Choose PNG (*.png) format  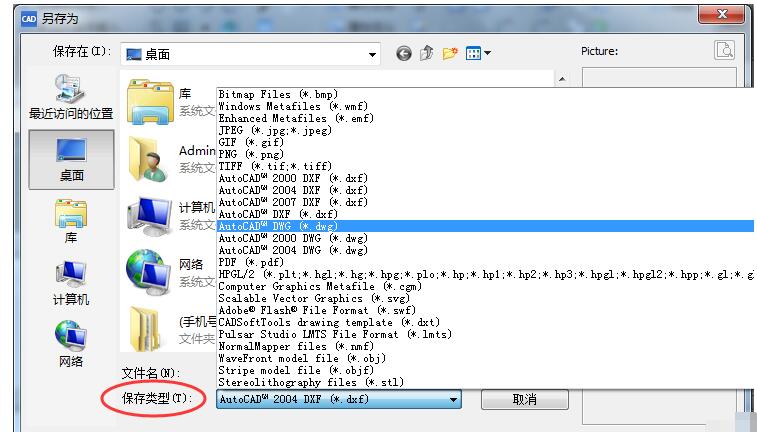[x=485, y=154]
